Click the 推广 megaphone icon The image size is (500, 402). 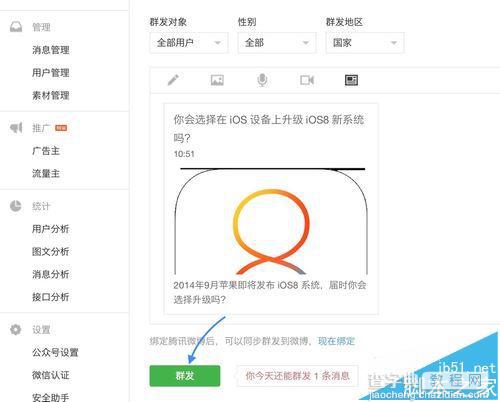point(16,128)
